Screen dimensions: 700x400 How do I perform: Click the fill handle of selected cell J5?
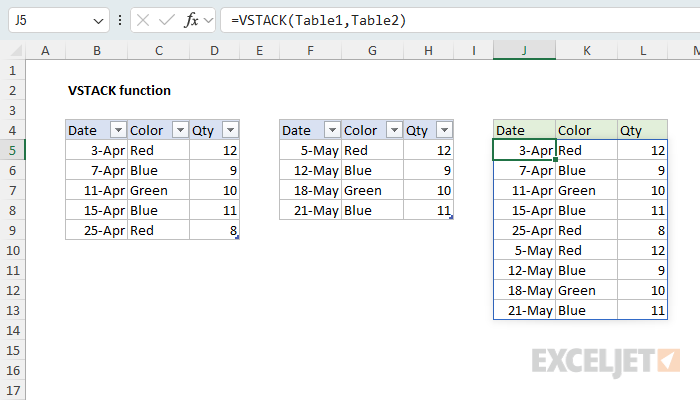[555, 159]
